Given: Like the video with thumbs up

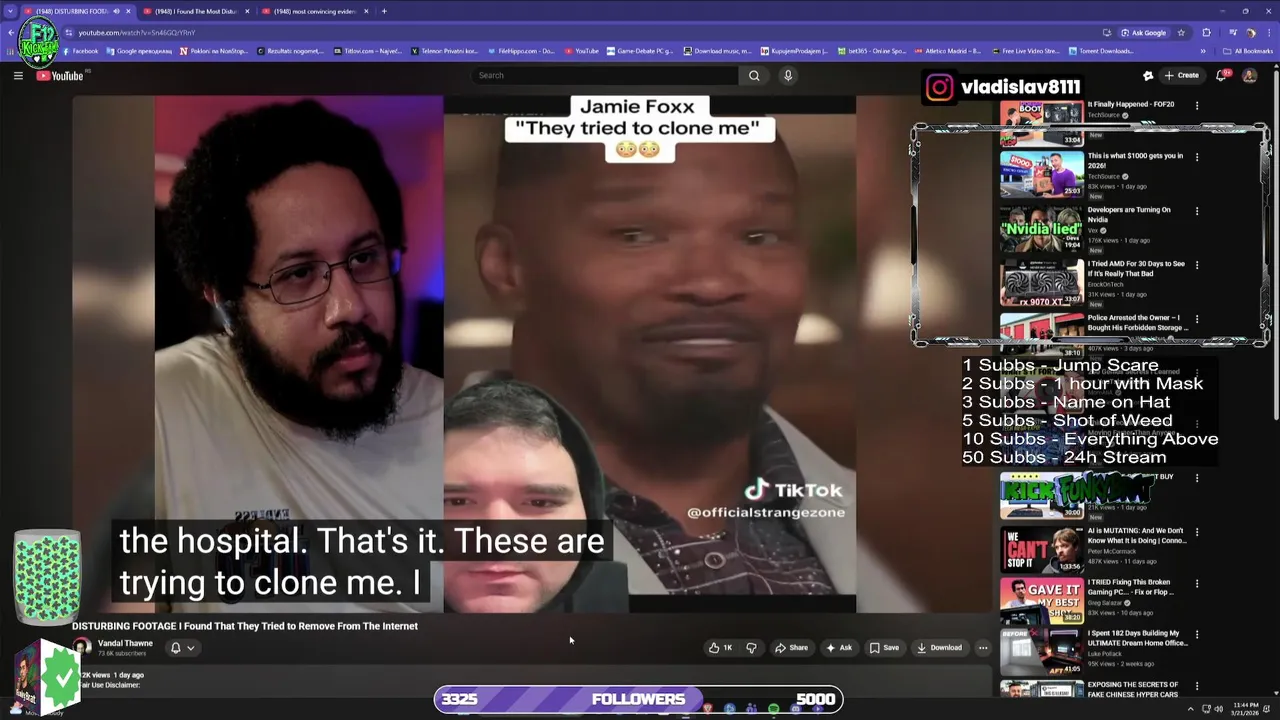Looking at the screenshot, I should 720,648.
